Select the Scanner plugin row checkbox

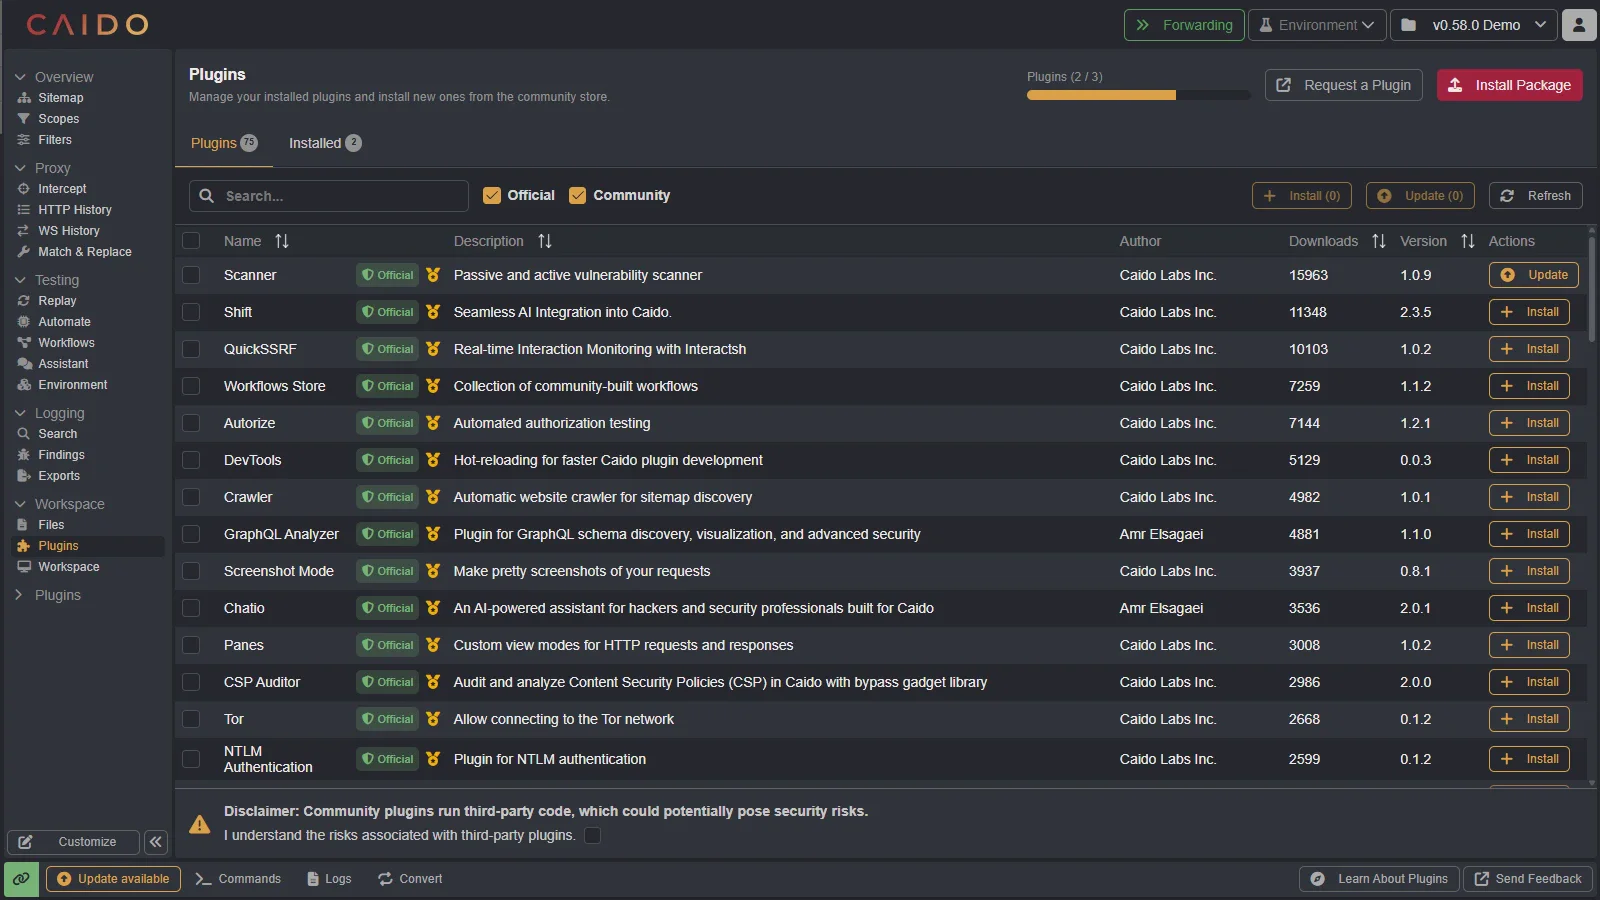[191, 275]
